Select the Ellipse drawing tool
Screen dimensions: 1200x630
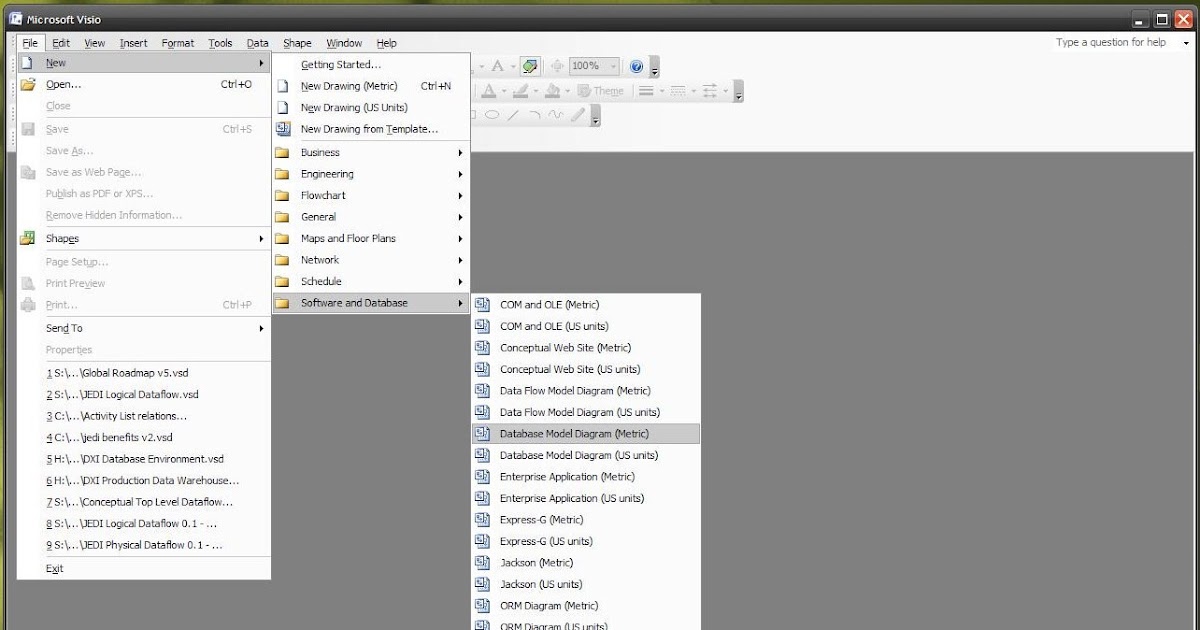tap(492, 114)
